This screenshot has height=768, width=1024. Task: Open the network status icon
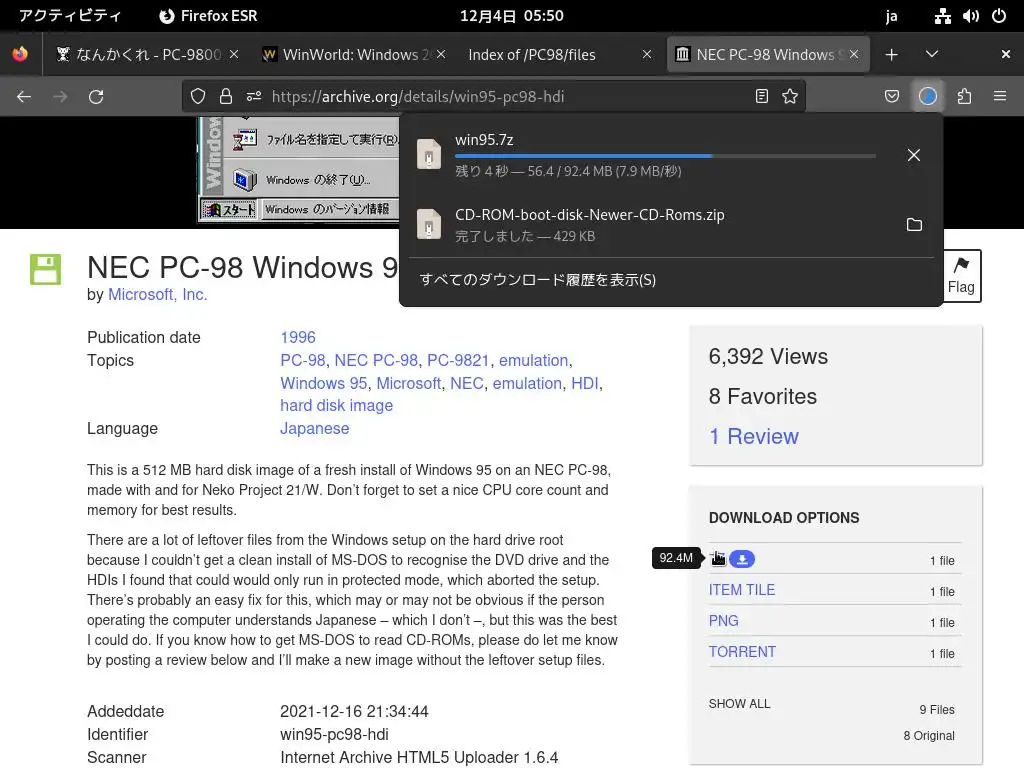[942, 16]
